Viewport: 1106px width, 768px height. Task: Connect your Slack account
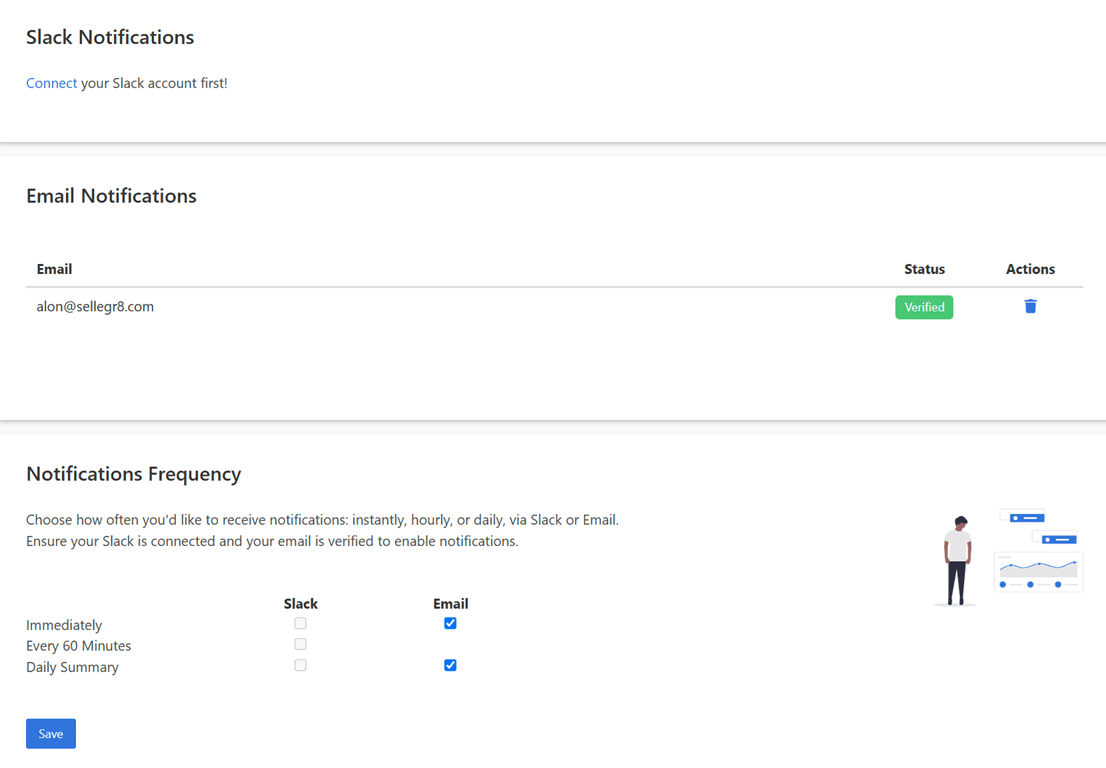(51, 83)
